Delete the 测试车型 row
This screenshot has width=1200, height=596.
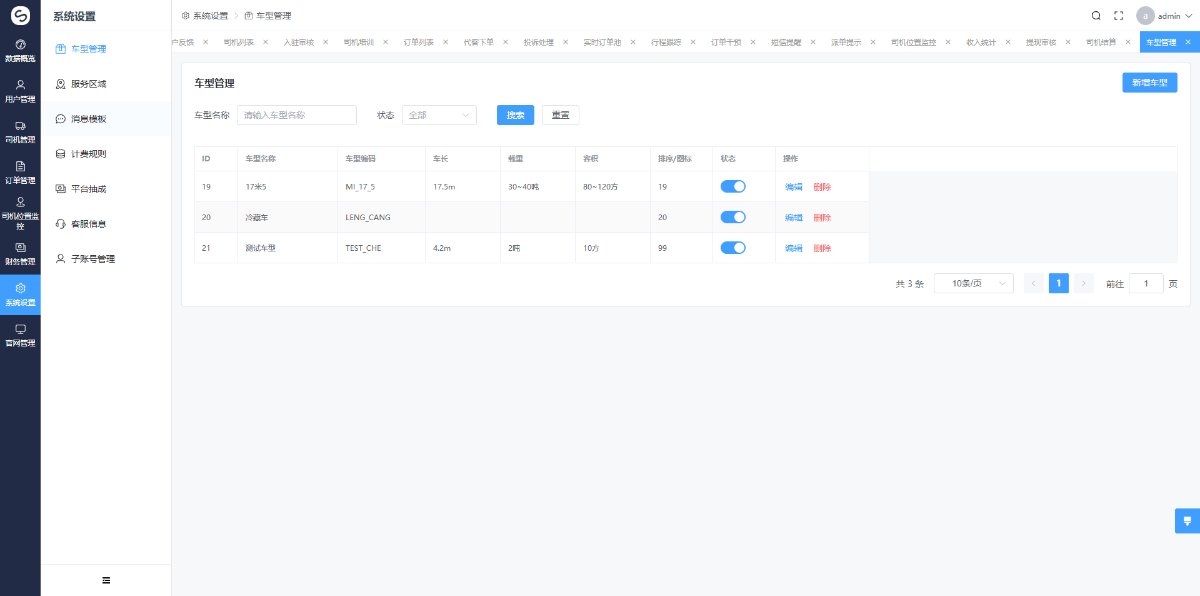pos(822,248)
